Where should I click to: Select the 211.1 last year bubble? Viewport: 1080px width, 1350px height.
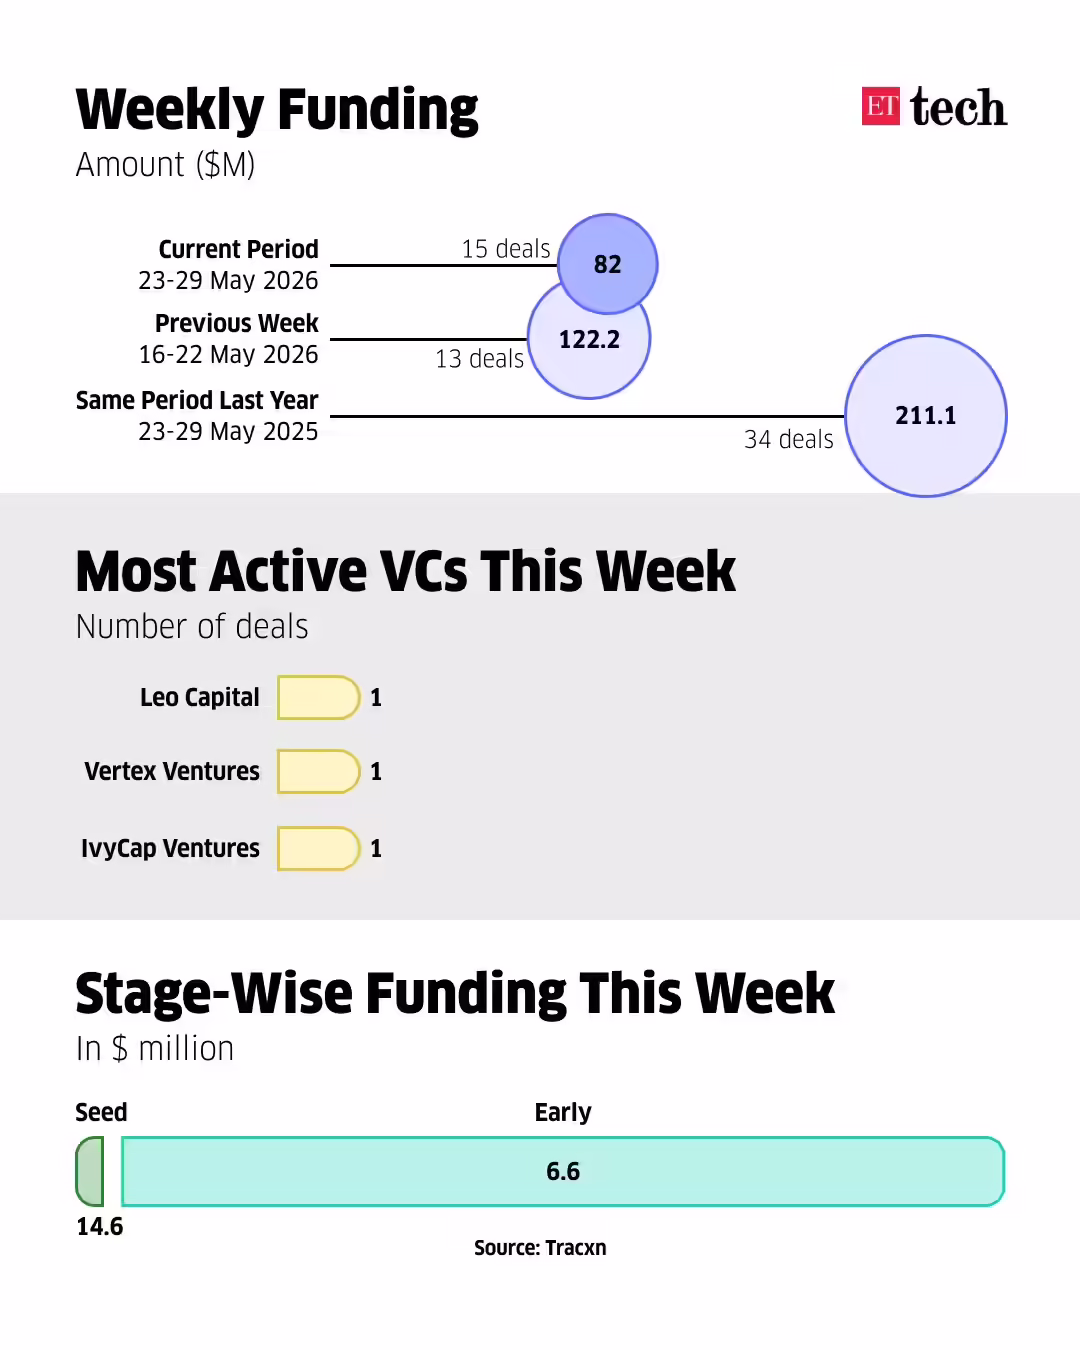[926, 416]
